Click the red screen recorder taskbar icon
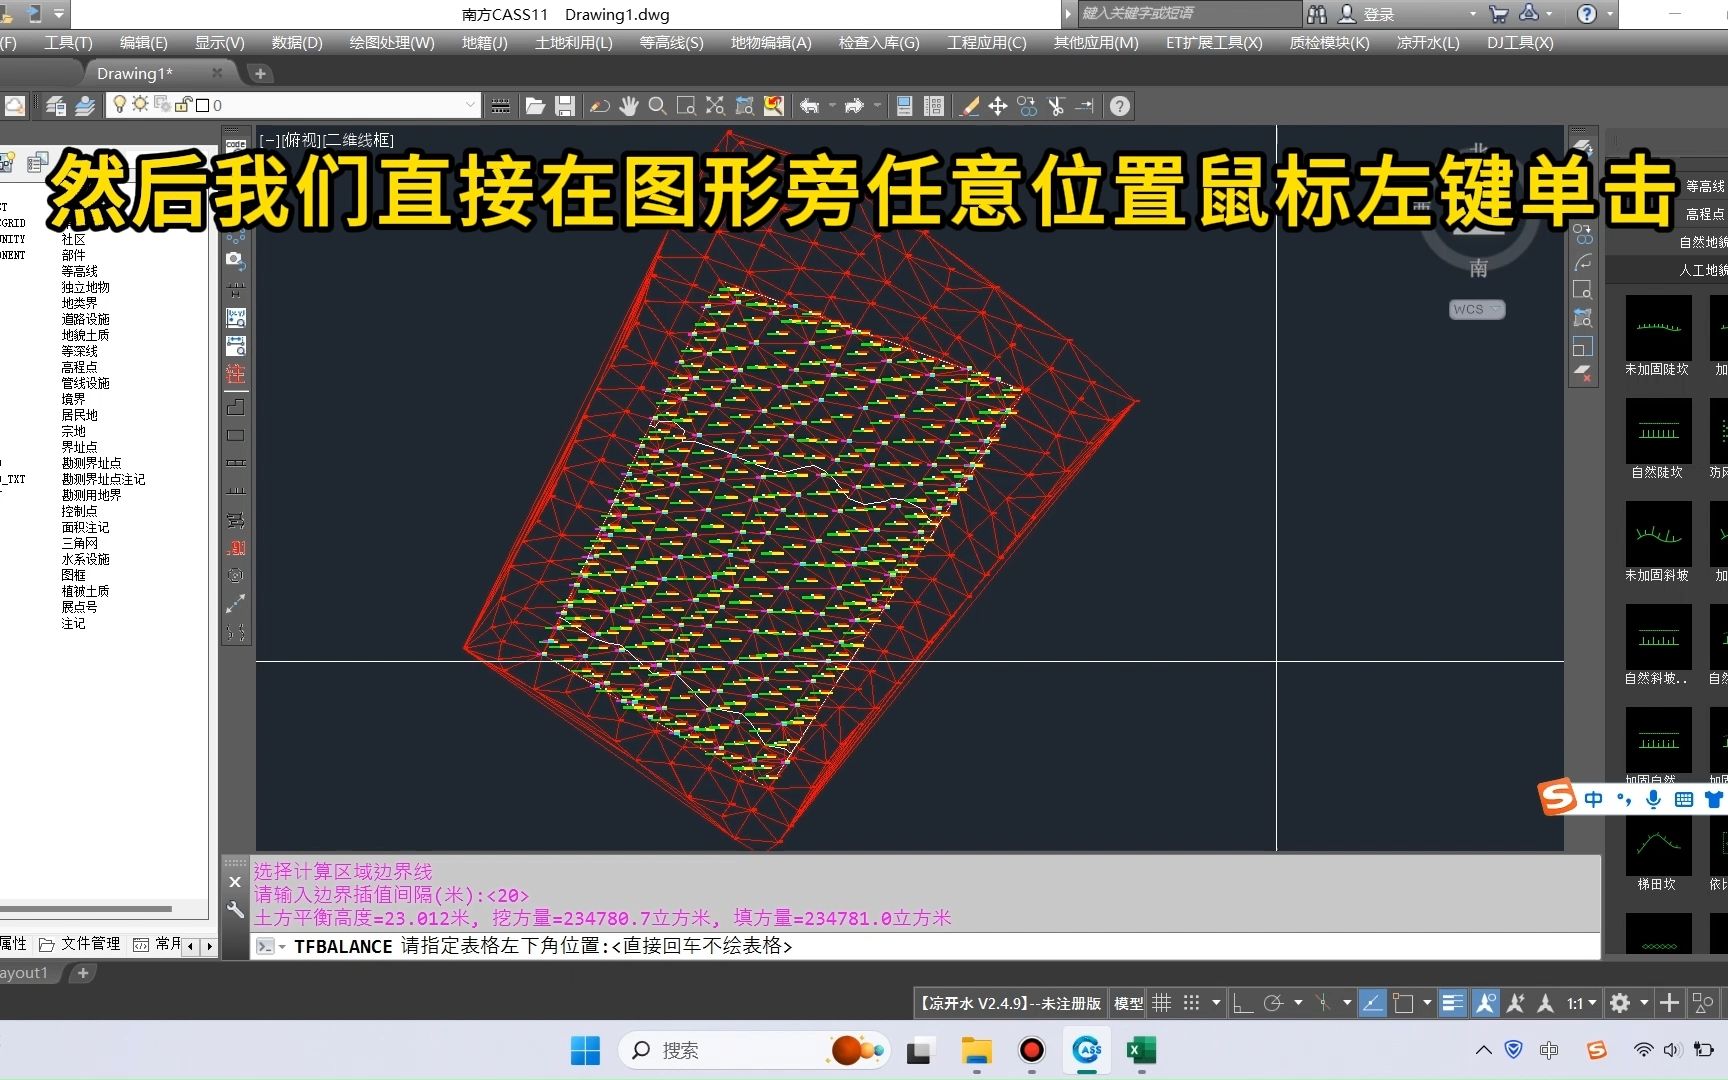The height and width of the screenshot is (1080, 1728). [x=1031, y=1050]
